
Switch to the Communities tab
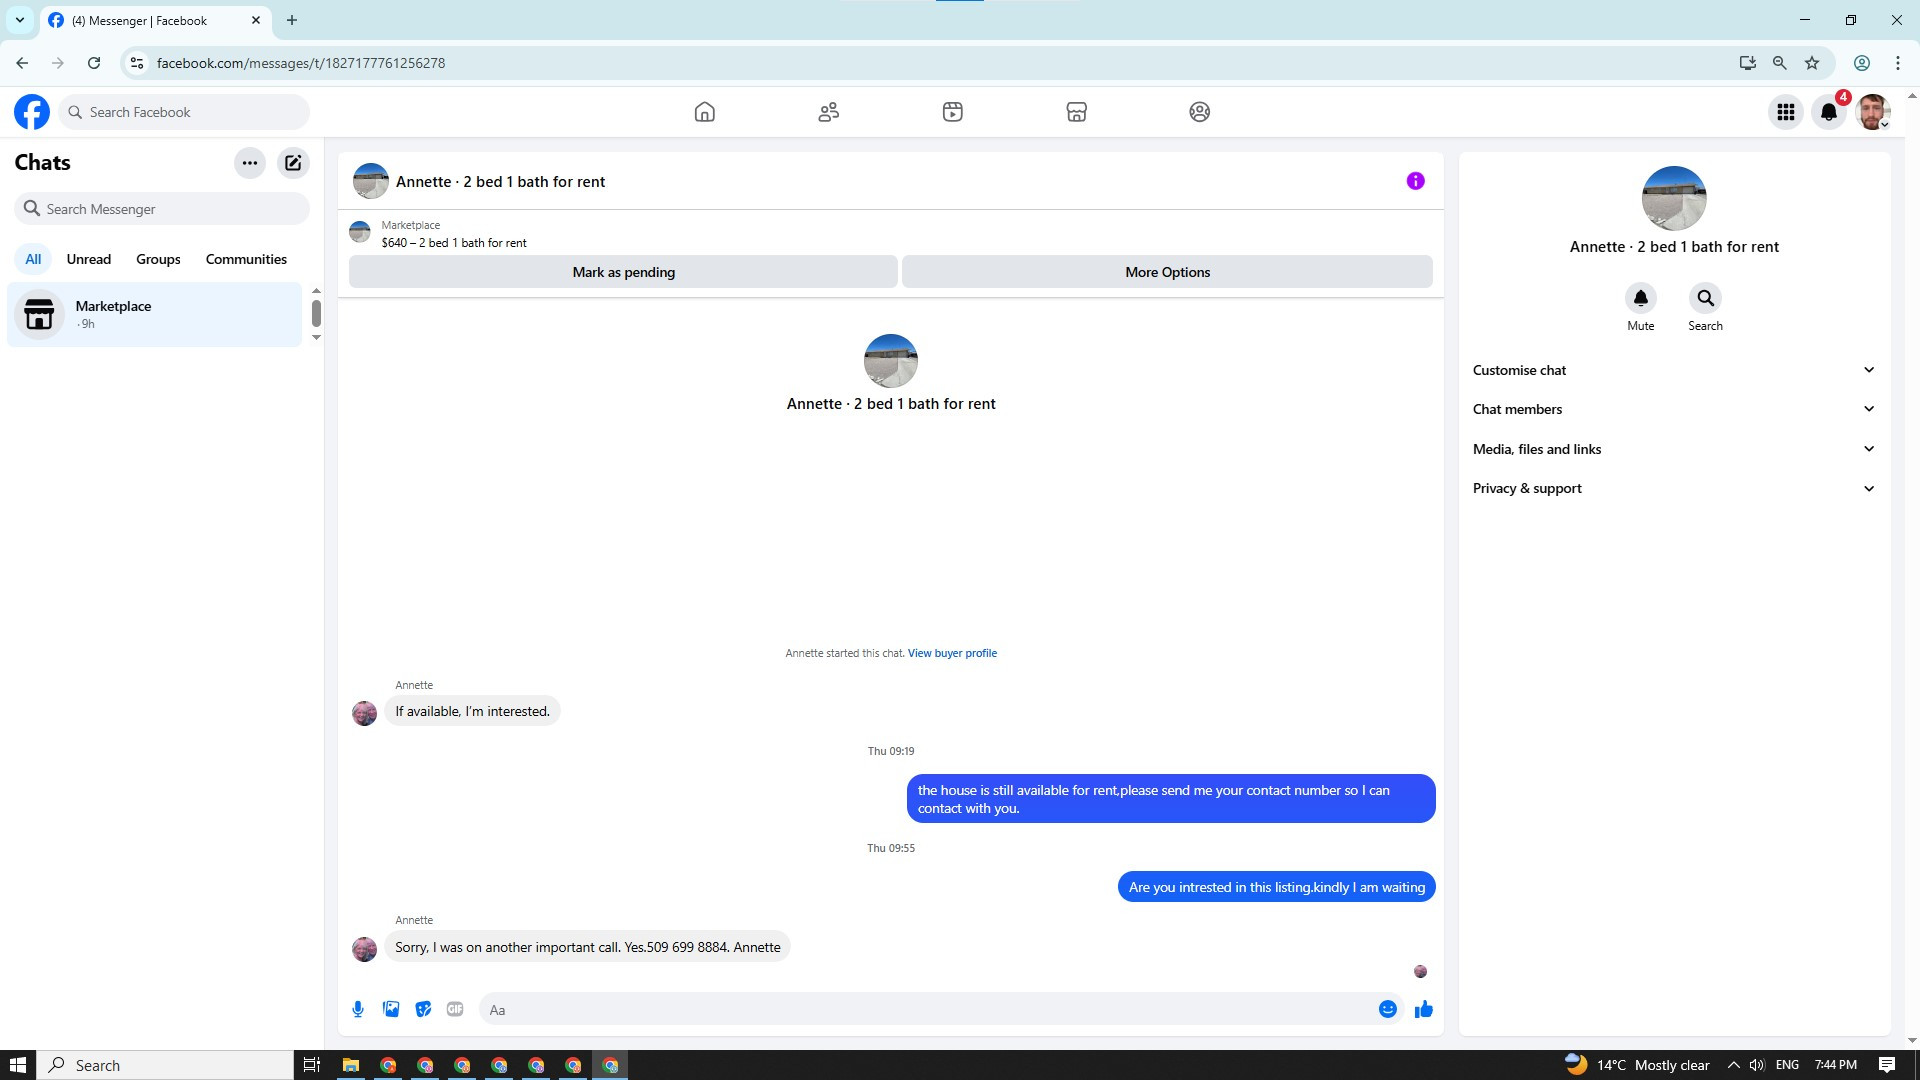point(246,259)
